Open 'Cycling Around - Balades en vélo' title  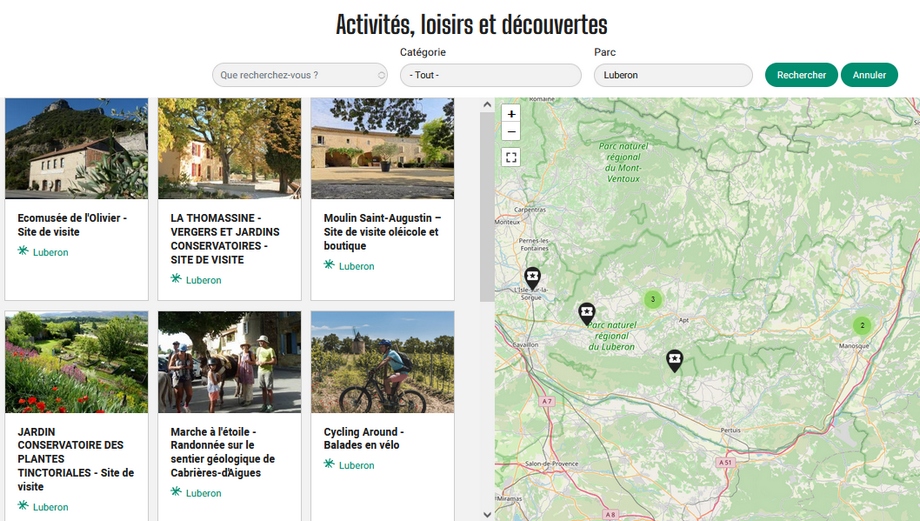(x=364, y=438)
